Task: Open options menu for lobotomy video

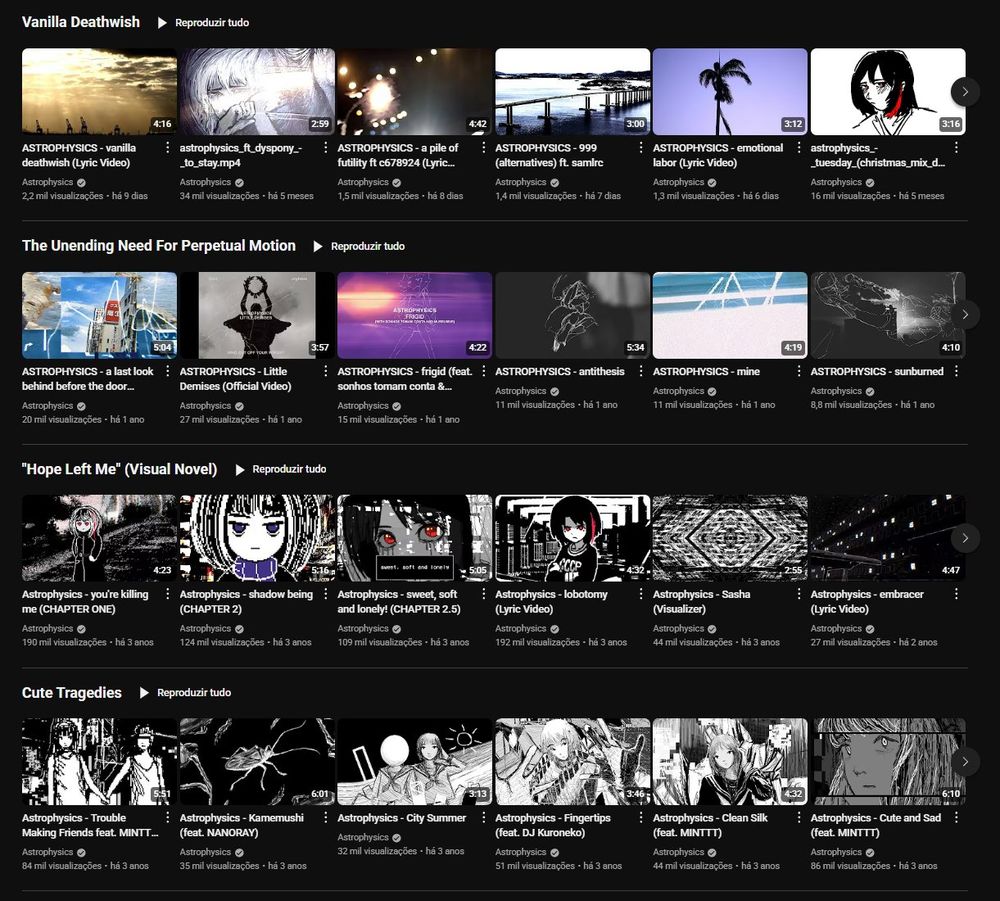Action: [x=641, y=594]
